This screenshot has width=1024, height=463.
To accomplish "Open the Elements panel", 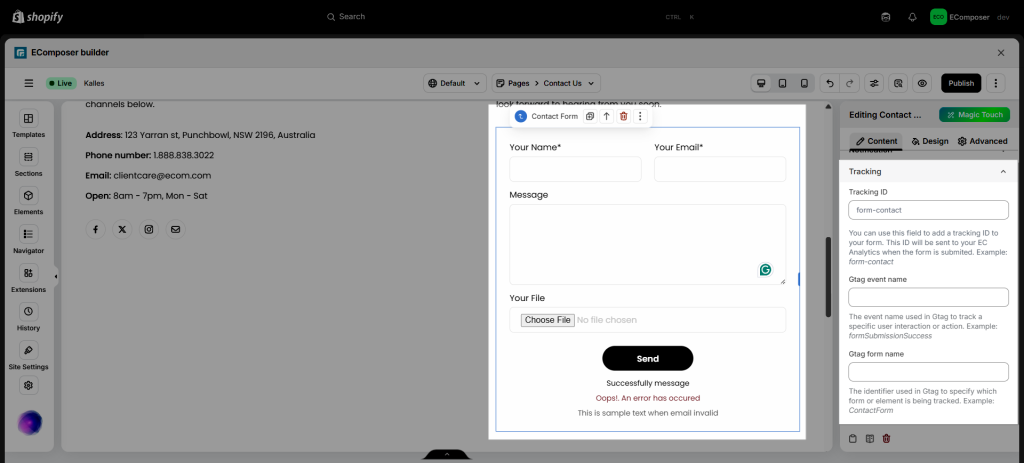I will (28, 202).
